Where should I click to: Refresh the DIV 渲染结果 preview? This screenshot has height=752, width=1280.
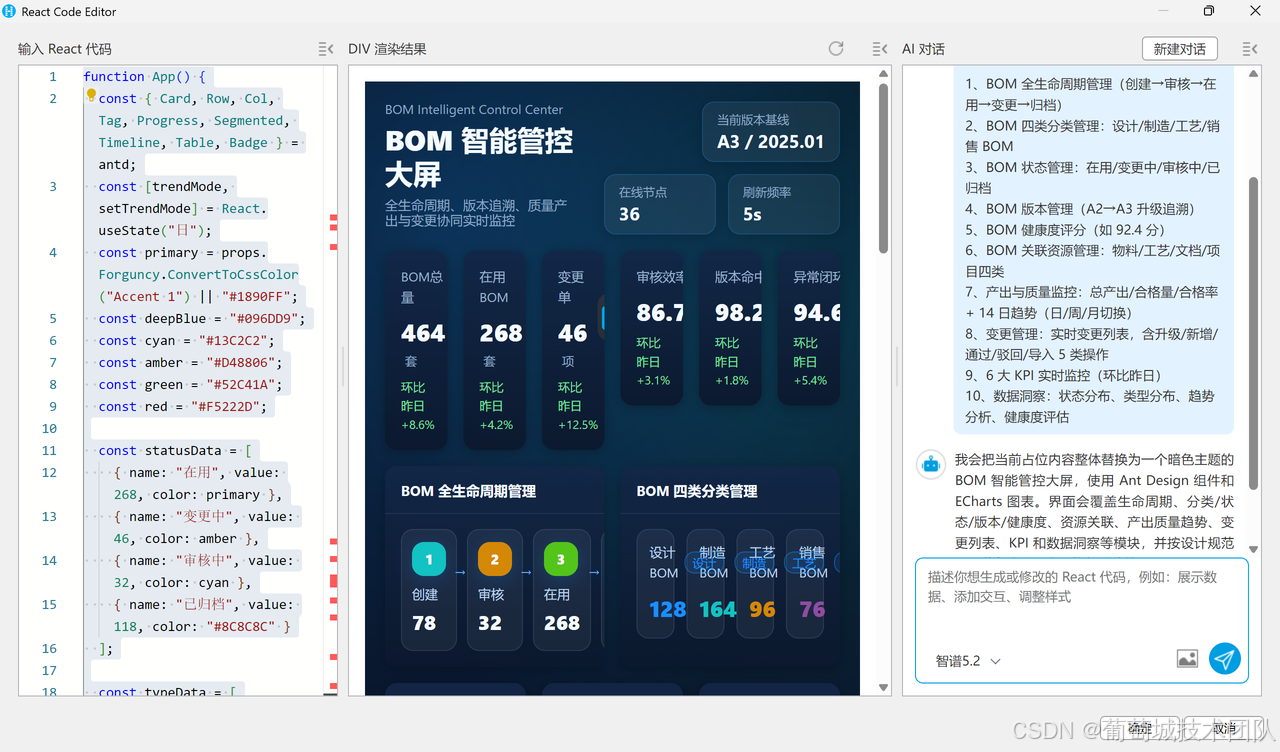click(836, 48)
